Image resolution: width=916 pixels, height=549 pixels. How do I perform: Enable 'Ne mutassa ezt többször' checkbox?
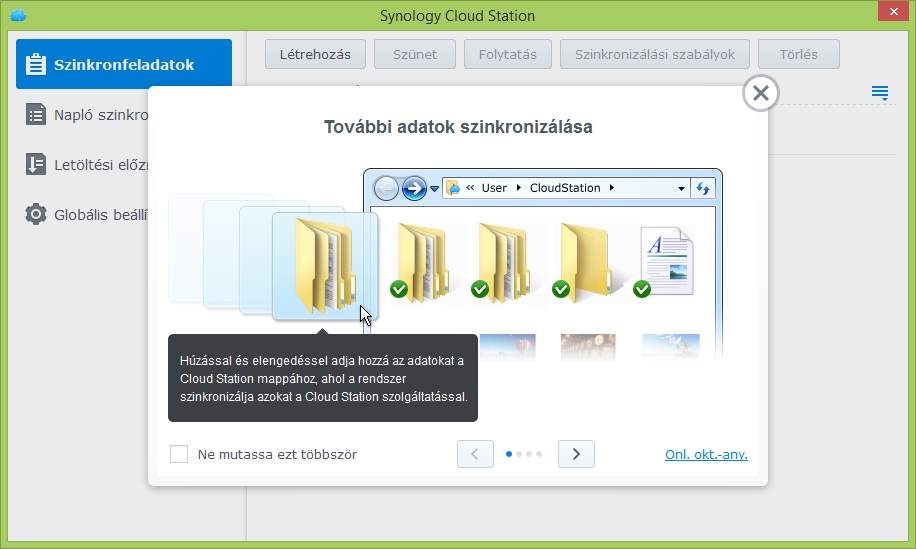(x=179, y=454)
